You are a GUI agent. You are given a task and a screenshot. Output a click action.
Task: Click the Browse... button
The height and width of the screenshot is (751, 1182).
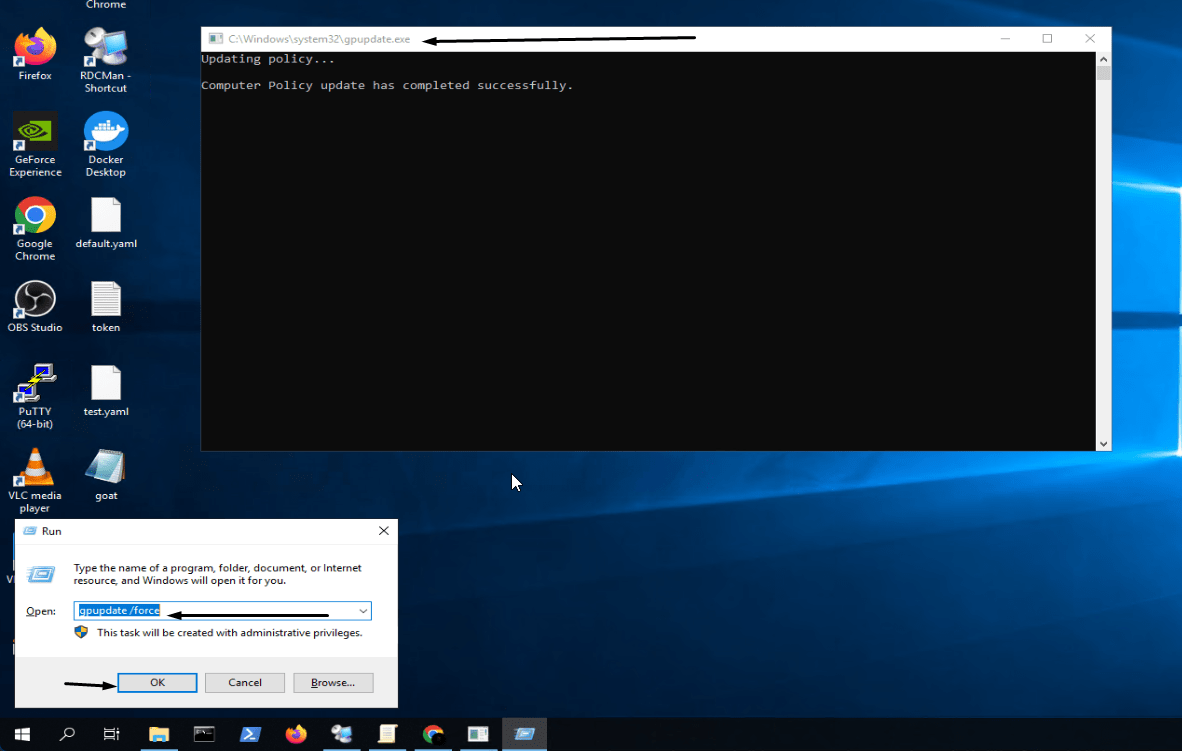click(x=333, y=682)
